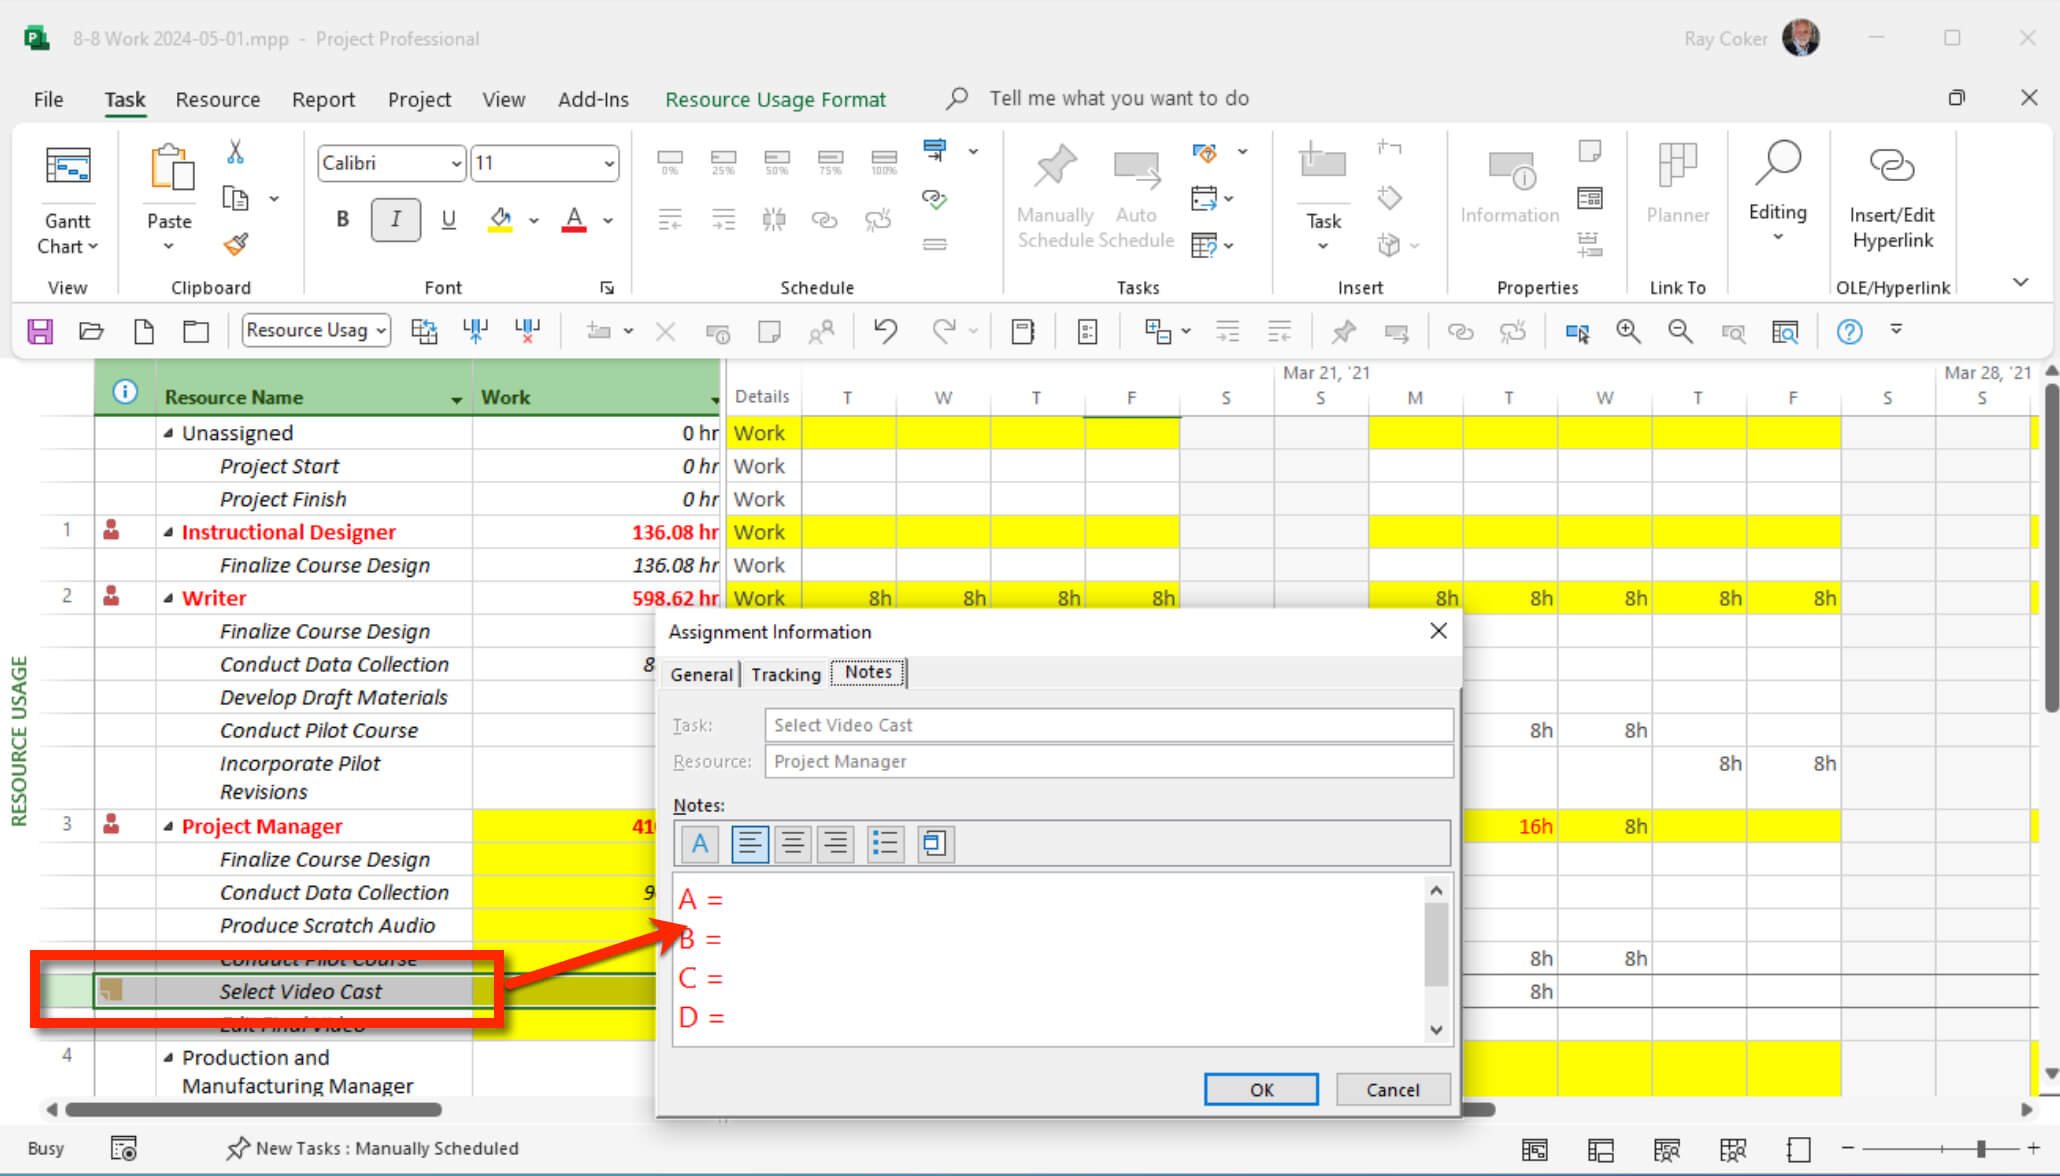Close the Assignment Information dialog
Viewport: 2060px width, 1176px height.
1438,631
